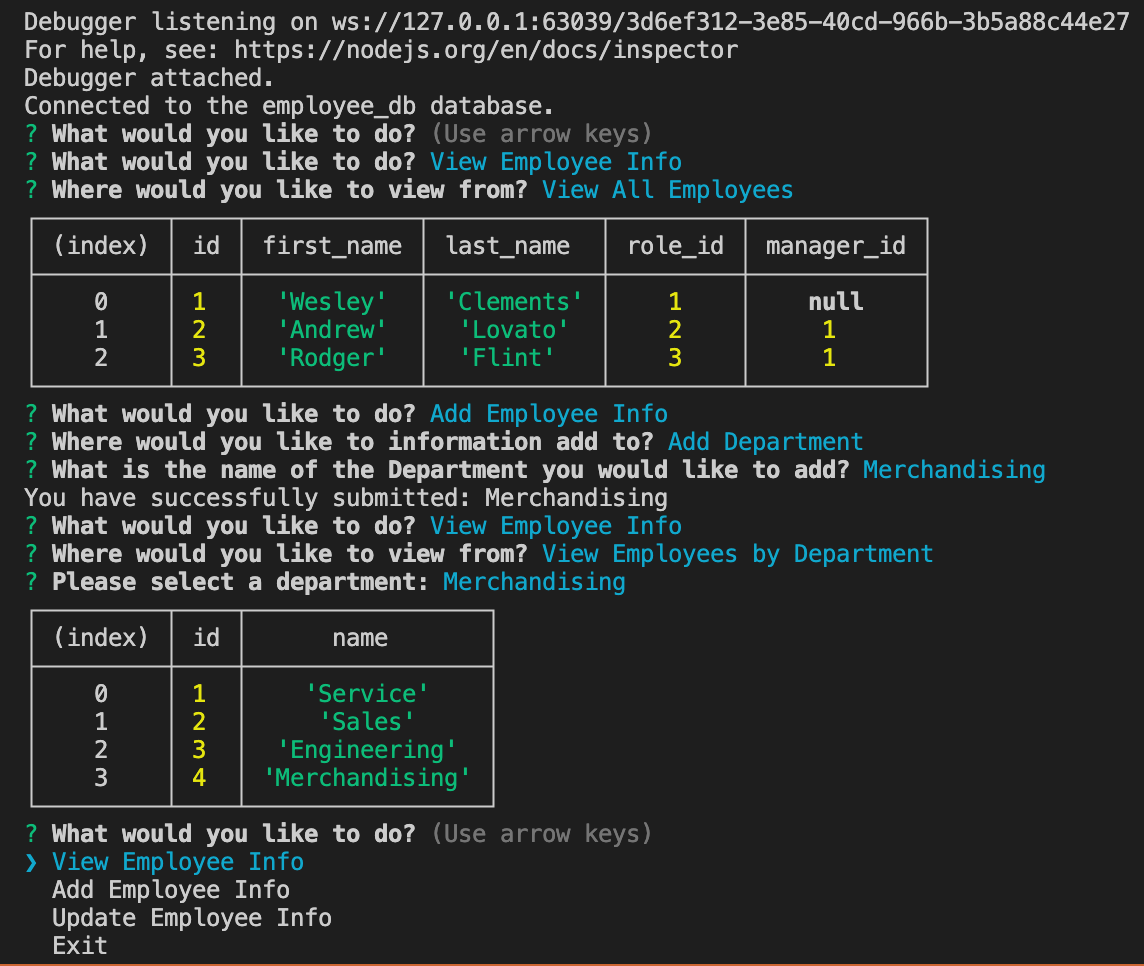
Task: Pick Update Employee Info option
Action: 192,918
